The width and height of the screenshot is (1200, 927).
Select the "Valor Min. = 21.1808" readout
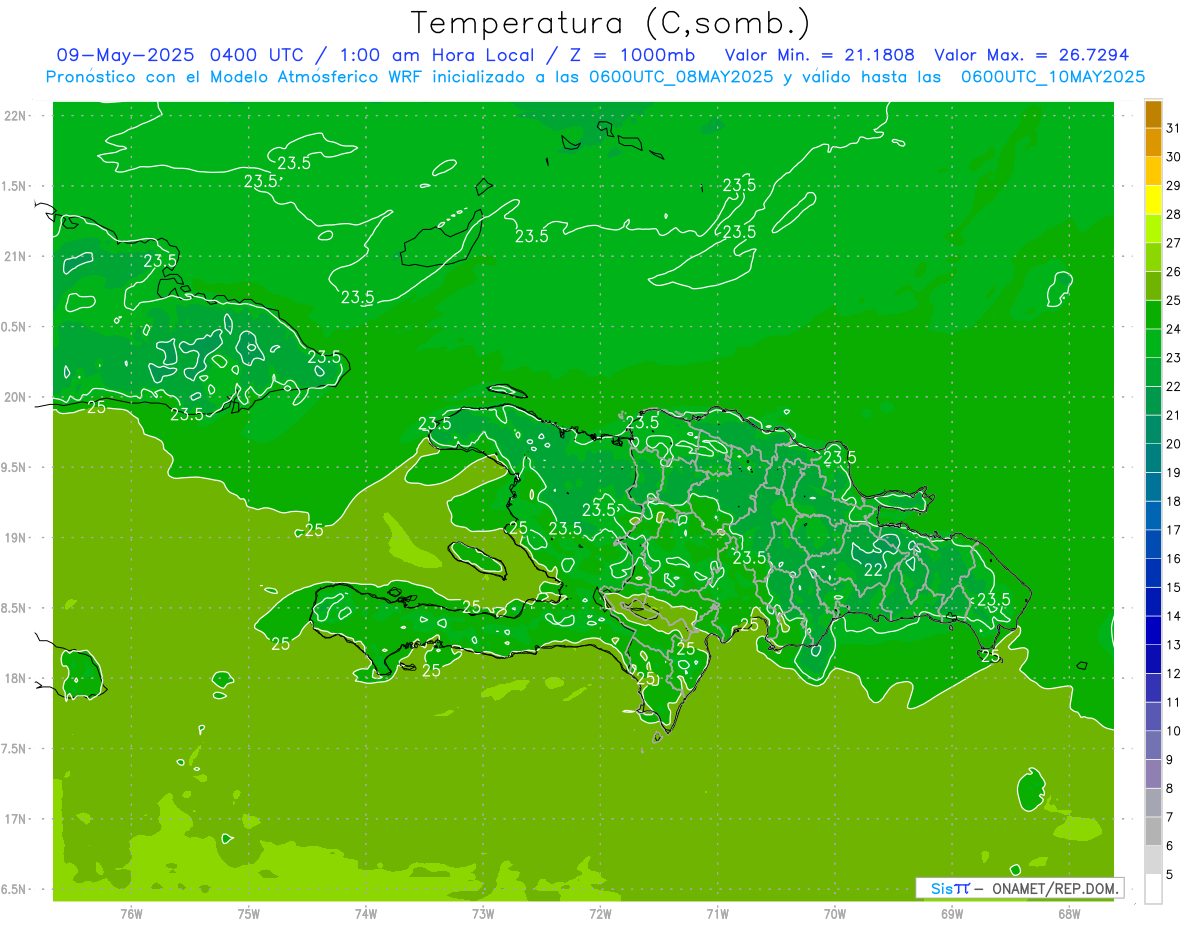[x=821, y=55]
